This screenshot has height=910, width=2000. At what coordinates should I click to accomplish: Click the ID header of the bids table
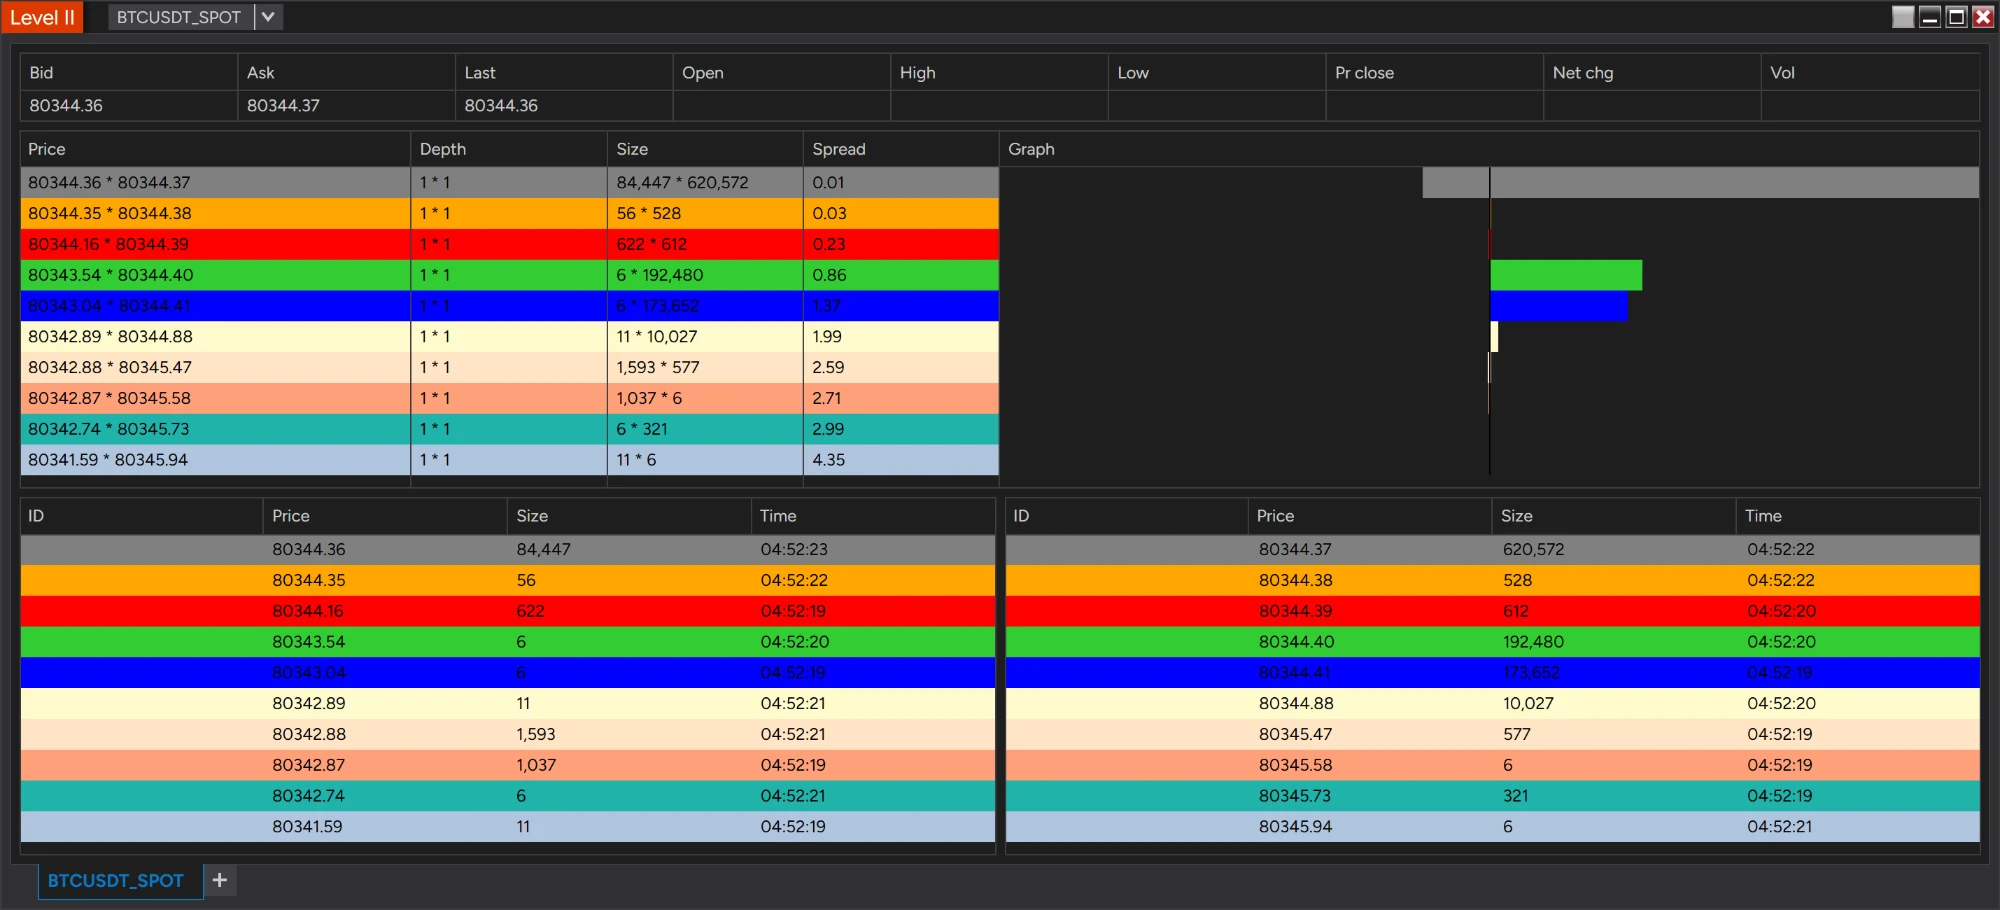pos(141,516)
